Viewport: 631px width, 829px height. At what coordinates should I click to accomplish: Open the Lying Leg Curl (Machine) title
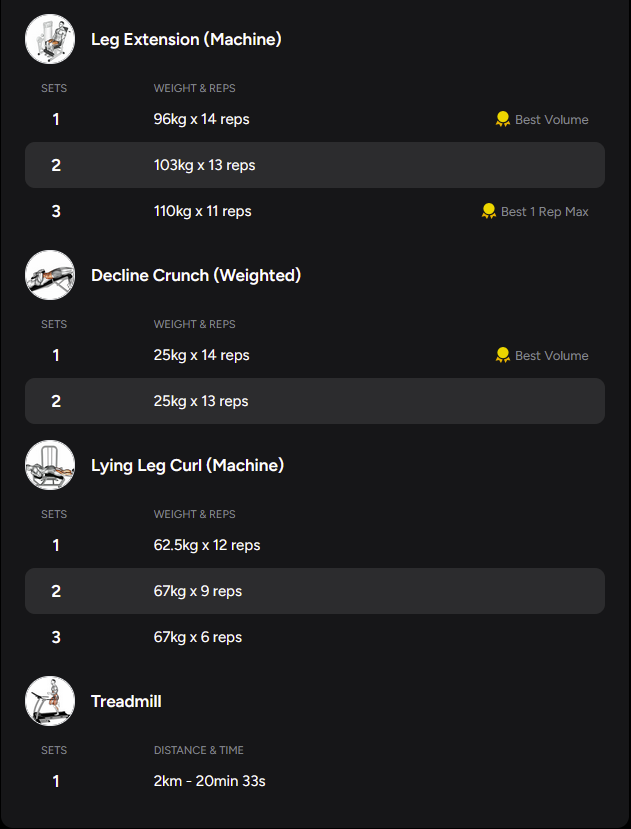pos(187,465)
